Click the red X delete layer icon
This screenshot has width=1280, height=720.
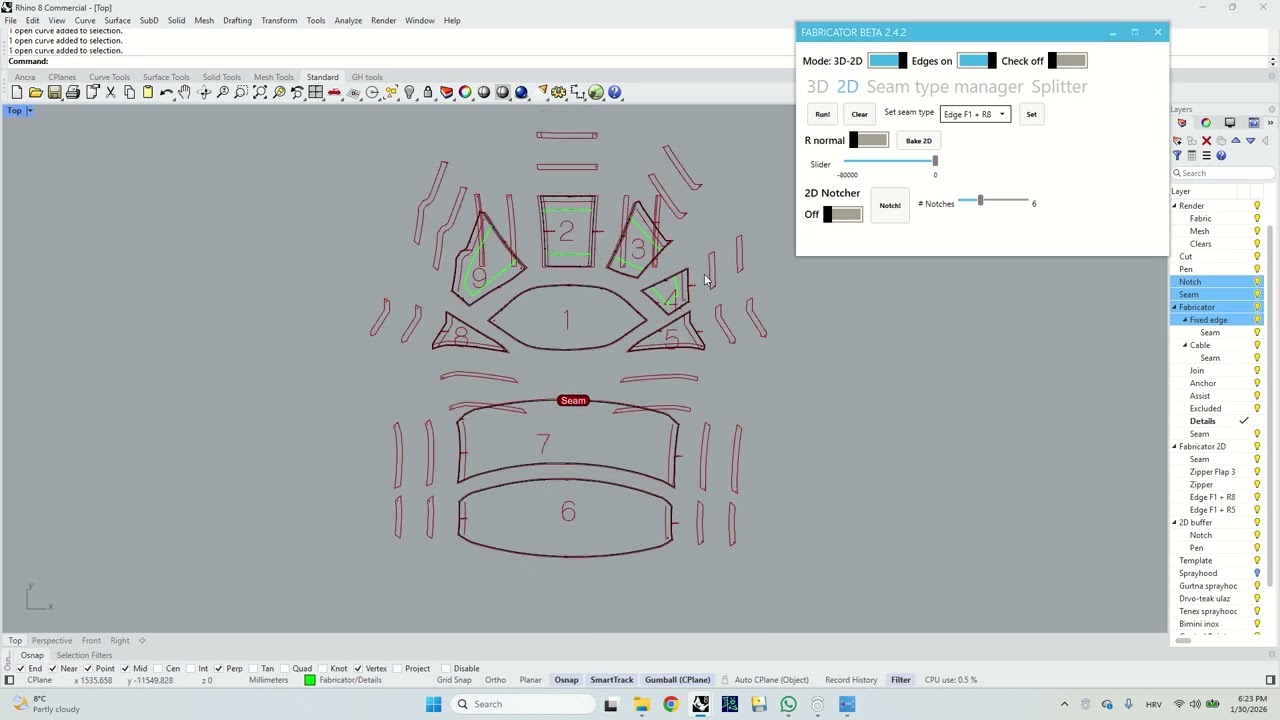pos(1206,140)
